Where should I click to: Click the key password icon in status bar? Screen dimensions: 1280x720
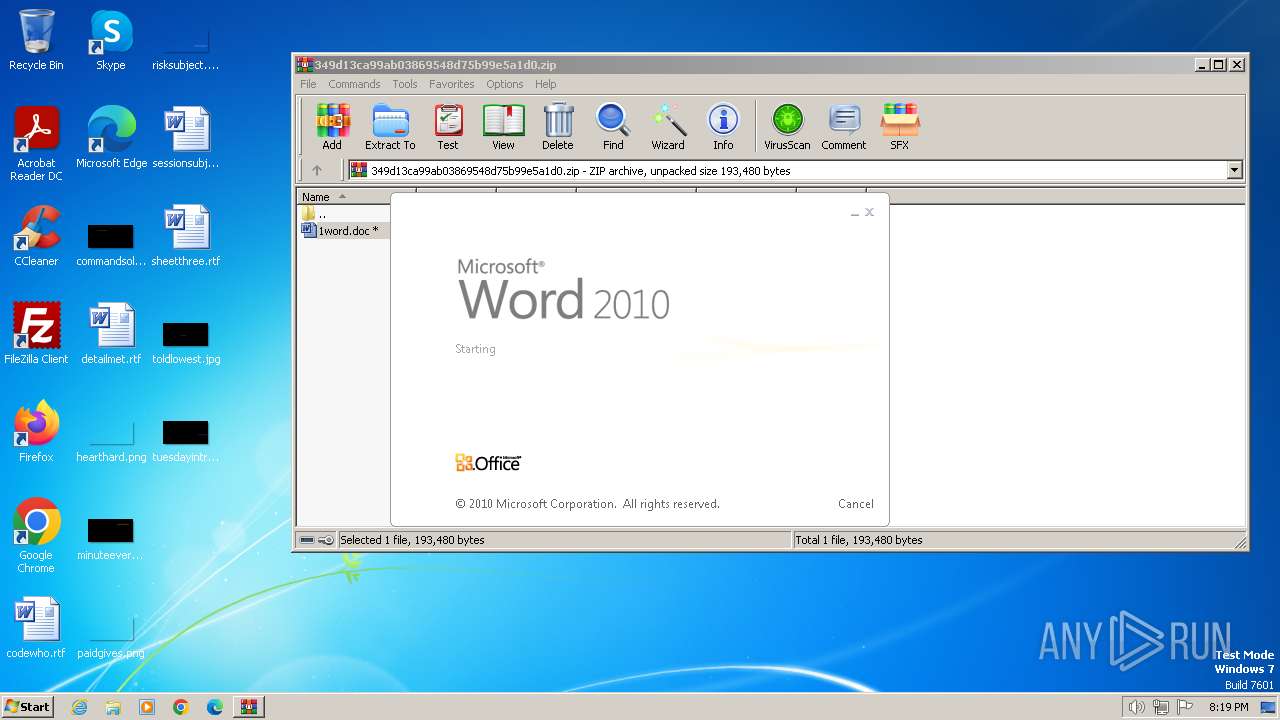326,540
